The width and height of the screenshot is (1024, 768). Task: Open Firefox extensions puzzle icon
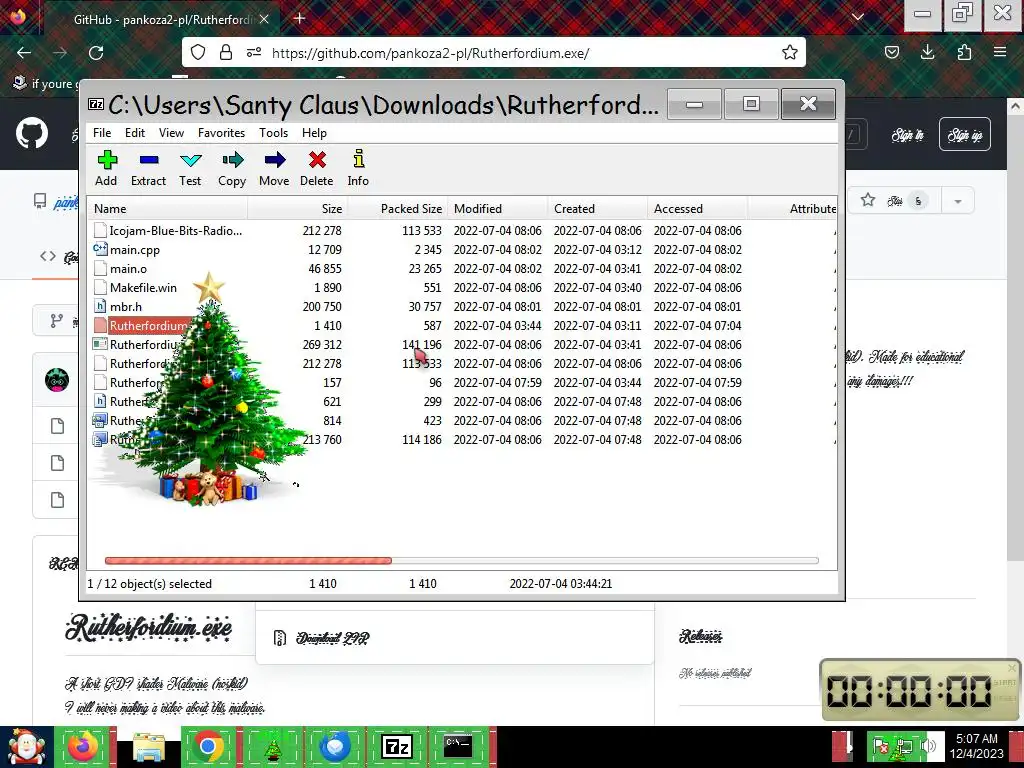[x=964, y=53]
